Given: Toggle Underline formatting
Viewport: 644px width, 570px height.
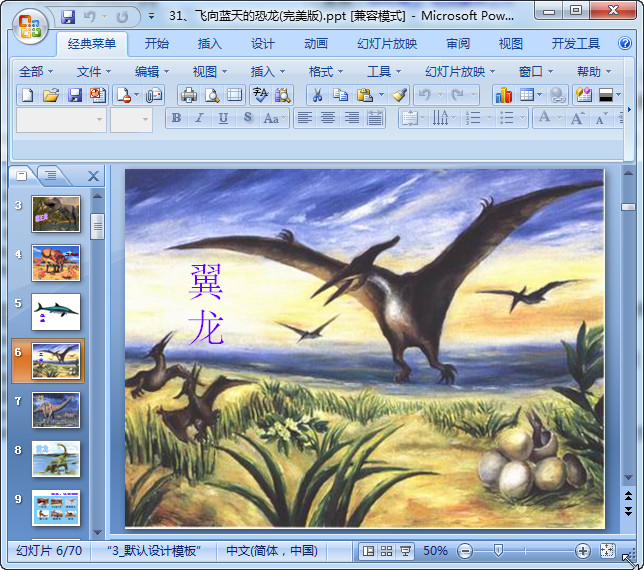Looking at the screenshot, I should pos(223,118).
